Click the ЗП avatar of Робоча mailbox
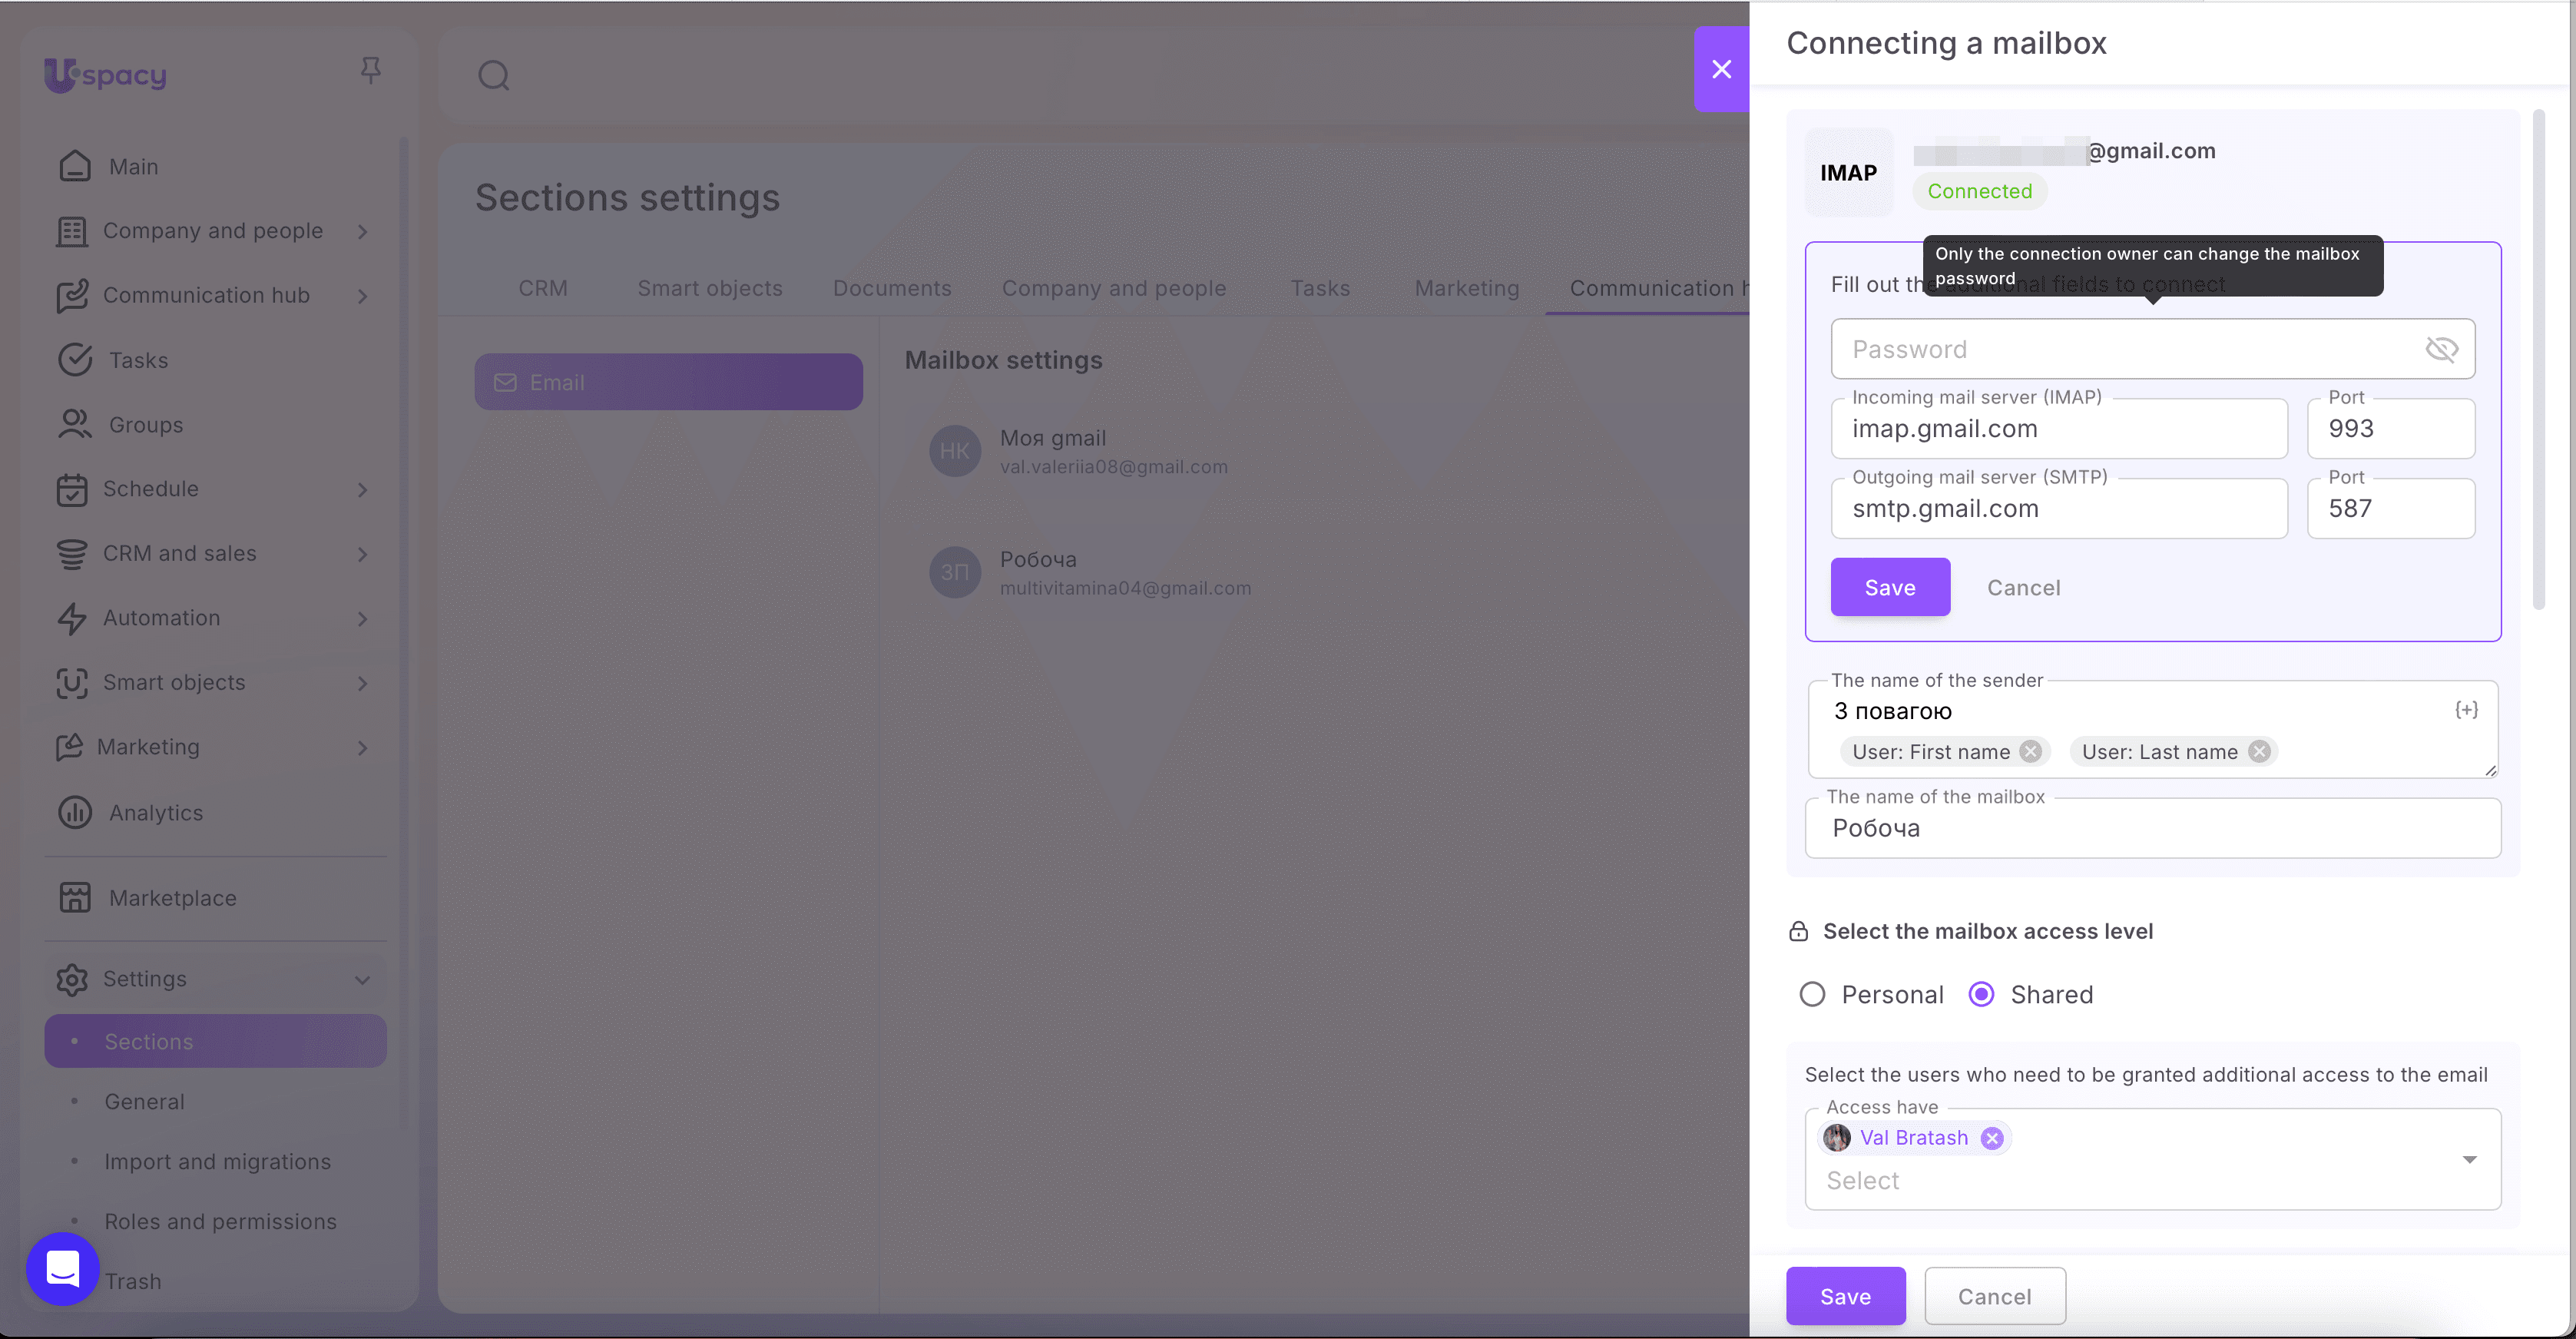Image resolution: width=2576 pixels, height=1339 pixels. pyautogui.click(x=955, y=572)
